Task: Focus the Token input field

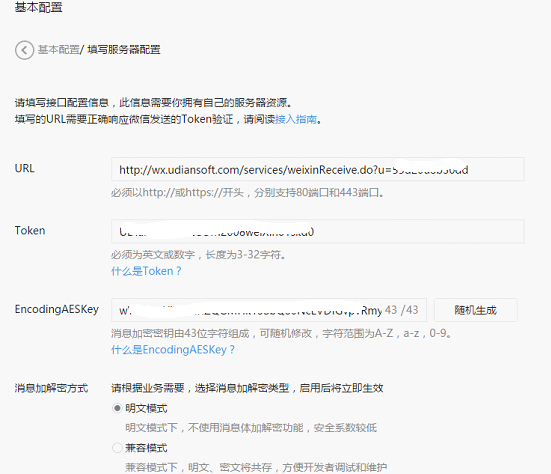Action: (317, 232)
